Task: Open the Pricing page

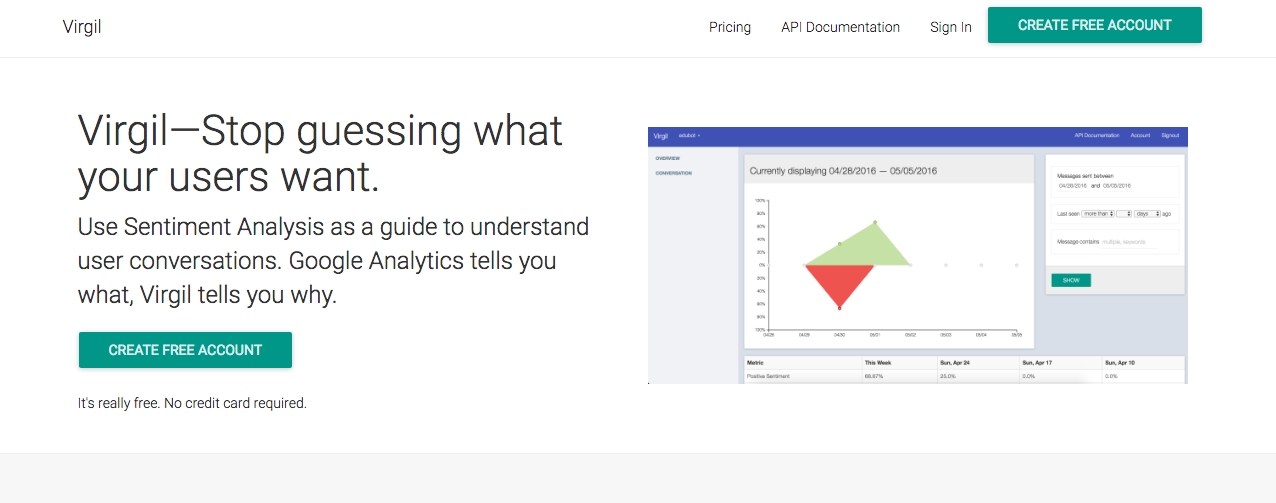Action: [x=730, y=27]
